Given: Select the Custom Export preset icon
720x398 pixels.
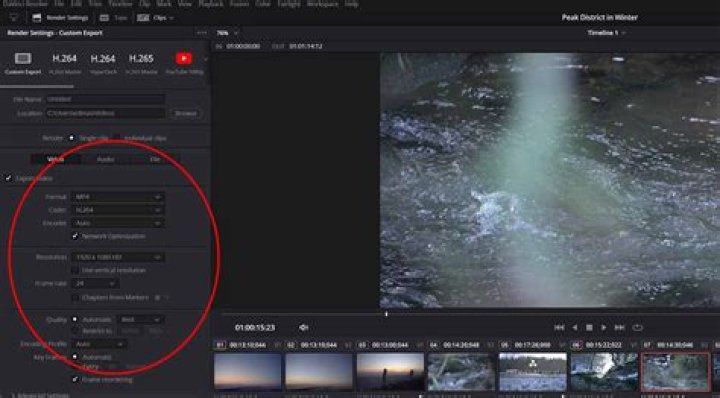Looking at the screenshot, I should (x=23, y=59).
